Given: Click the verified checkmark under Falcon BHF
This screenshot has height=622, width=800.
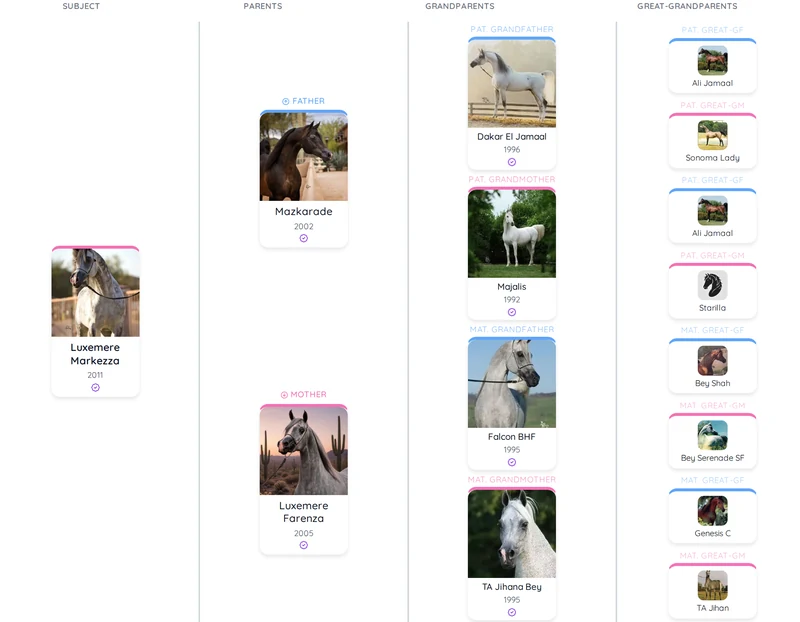Looking at the screenshot, I should point(512,462).
